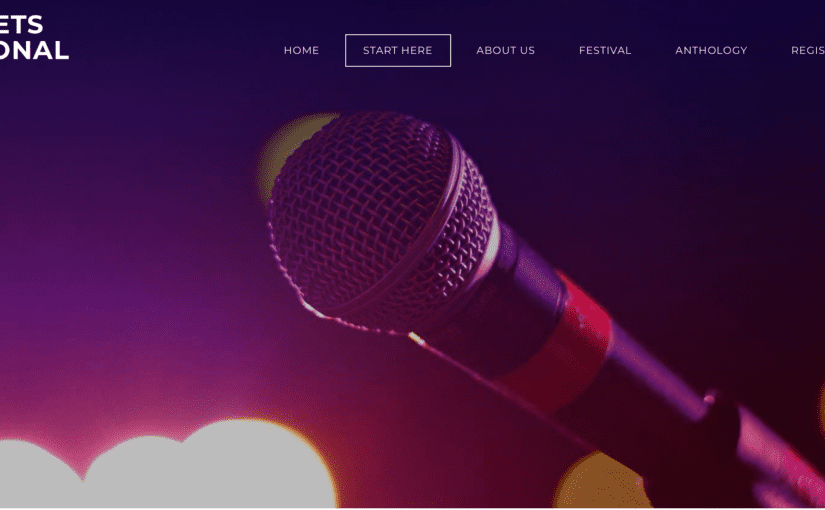Click the outlined START HERE button
Image resolution: width=825 pixels, height=510 pixels.
tap(398, 51)
